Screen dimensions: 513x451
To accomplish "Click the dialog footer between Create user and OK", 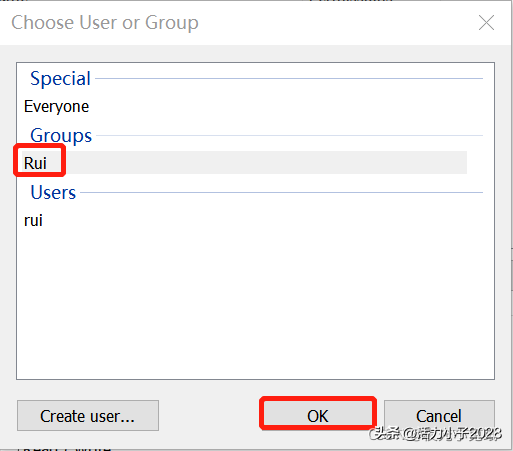I will (209, 416).
